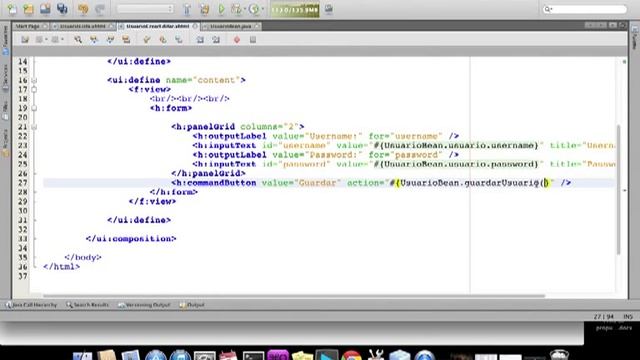The width and height of the screenshot is (640, 360).
Task: Click the horizontal editor scrollbar
Action: pos(294,296)
